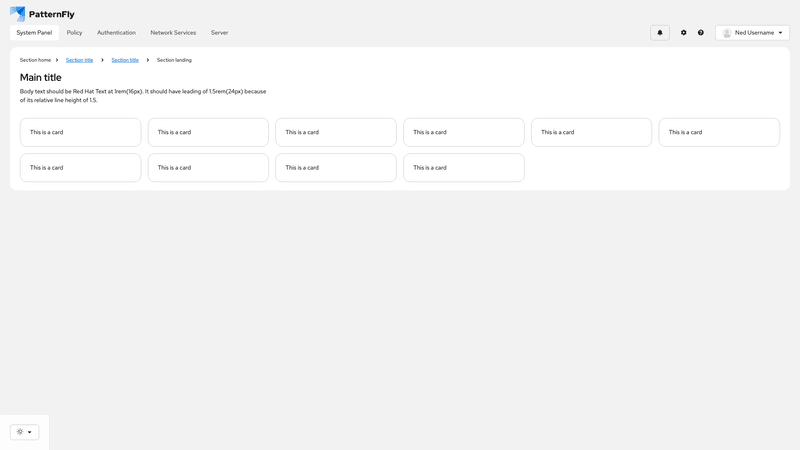Click the PatternFly logo
The width and height of the screenshot is (800, 450).
click(42, 14)
